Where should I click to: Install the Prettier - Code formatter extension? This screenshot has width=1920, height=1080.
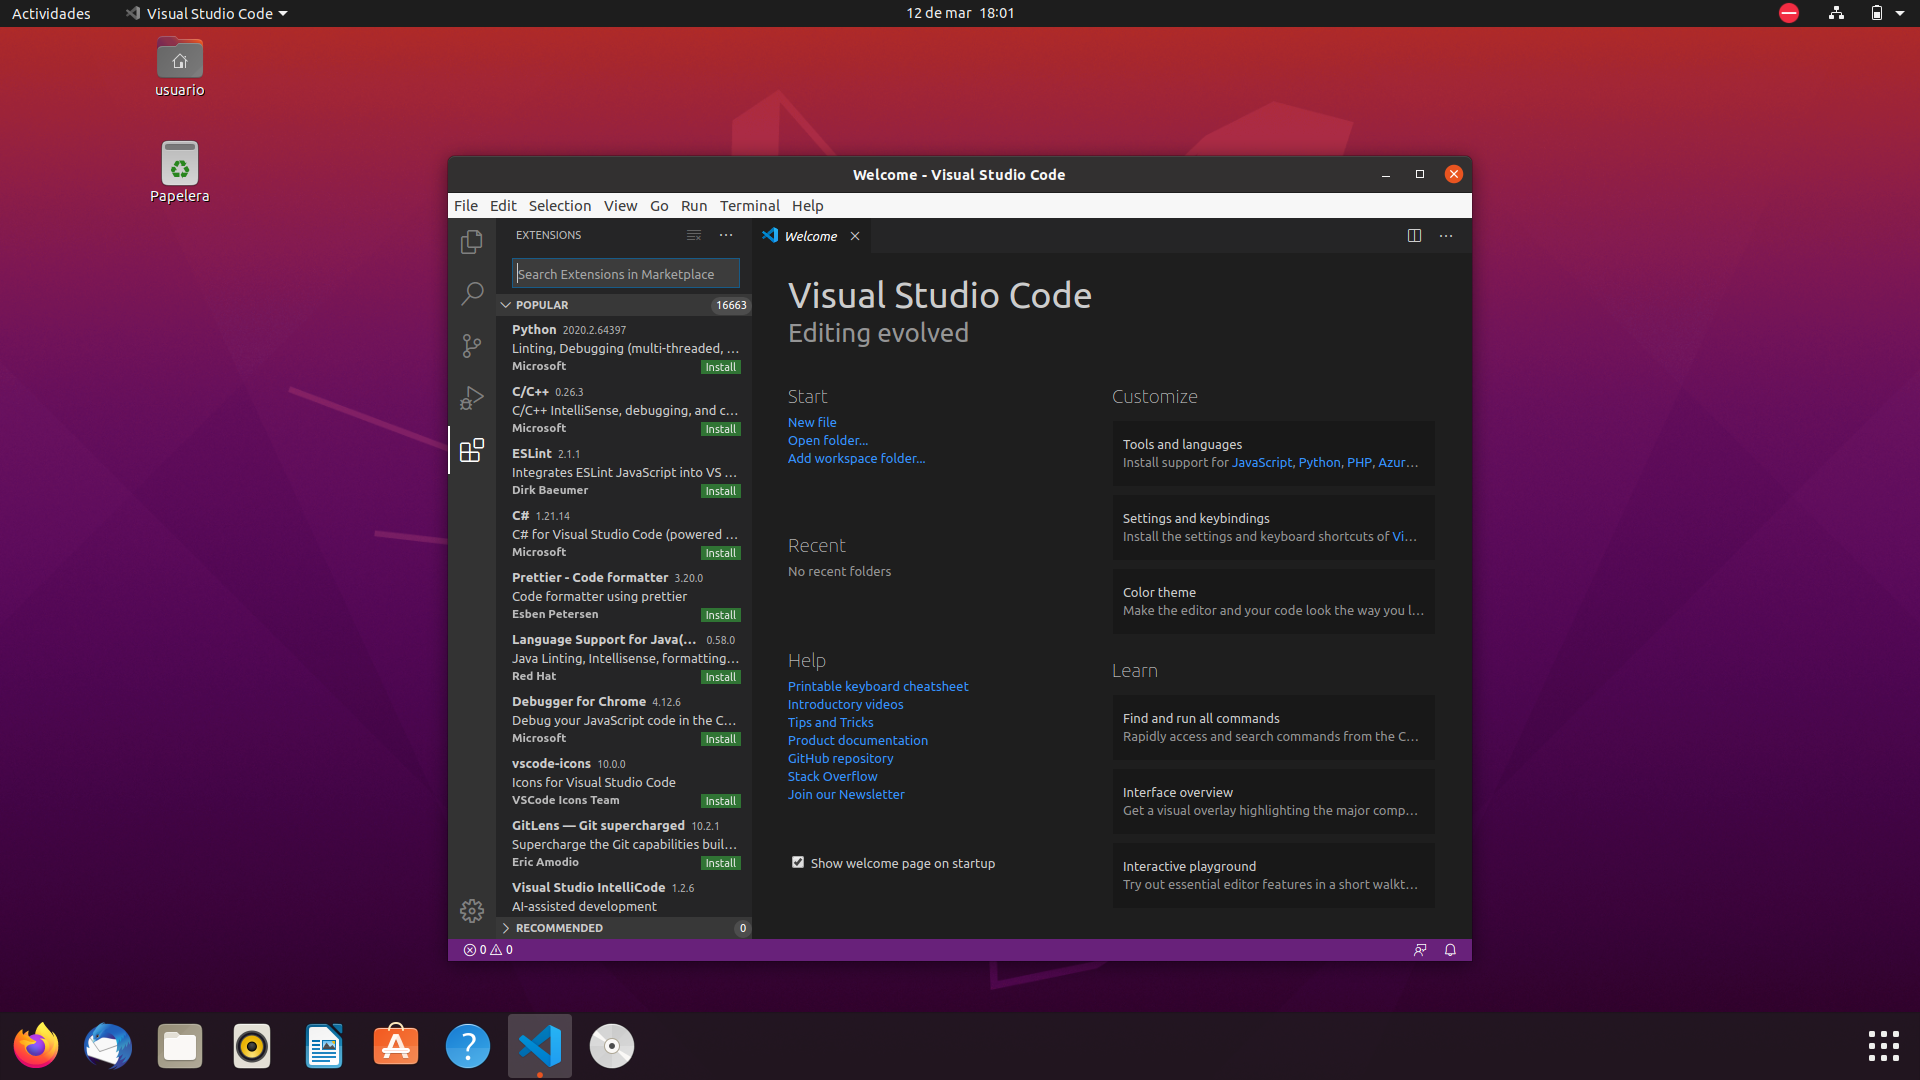tap(720, 615)
